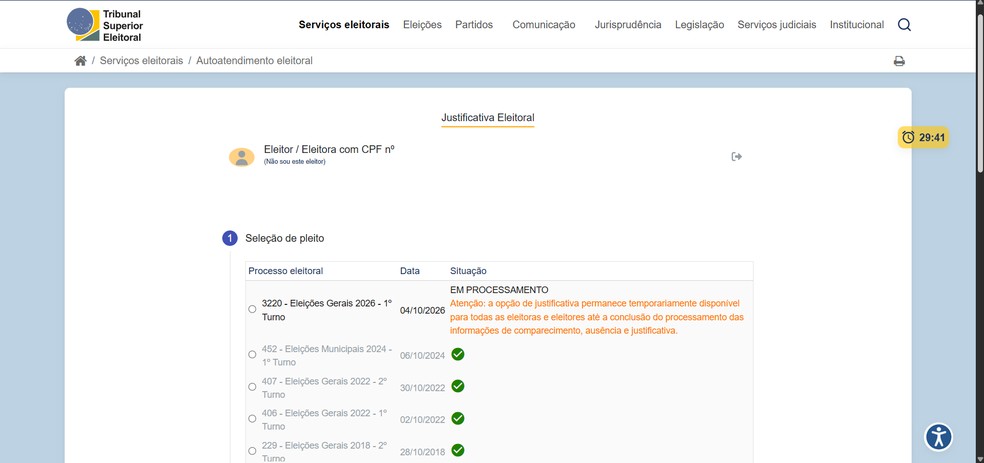The height and width of the screenshot is (463, 984).
Task: Click green check for 2018 2º Turno
Action: [458, 450]
